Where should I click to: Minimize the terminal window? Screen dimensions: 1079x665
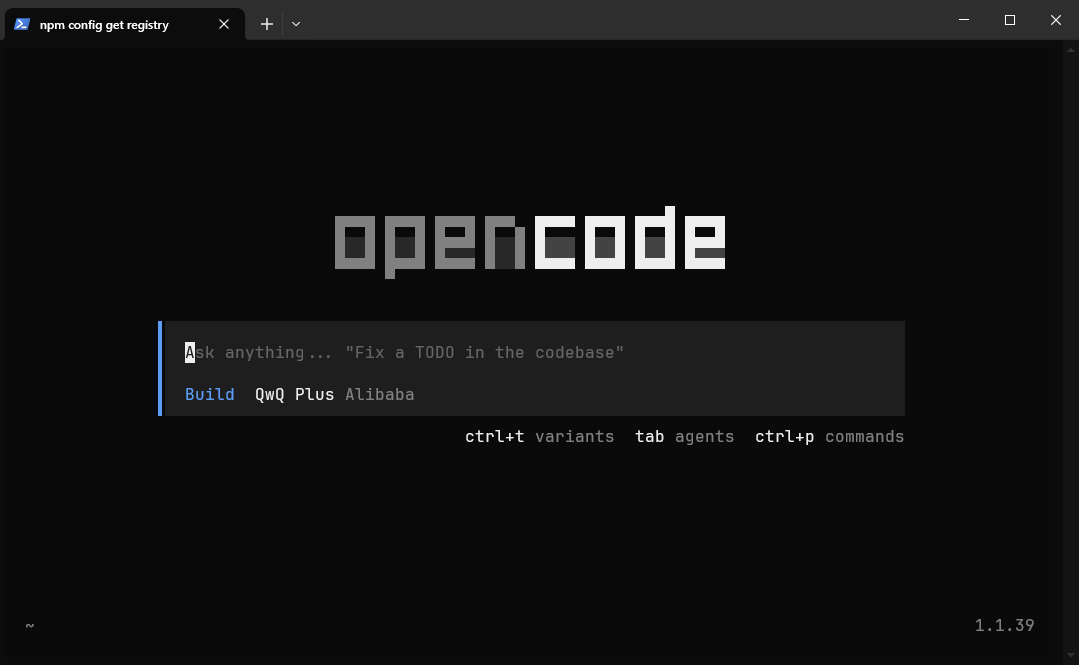(964, 20)
